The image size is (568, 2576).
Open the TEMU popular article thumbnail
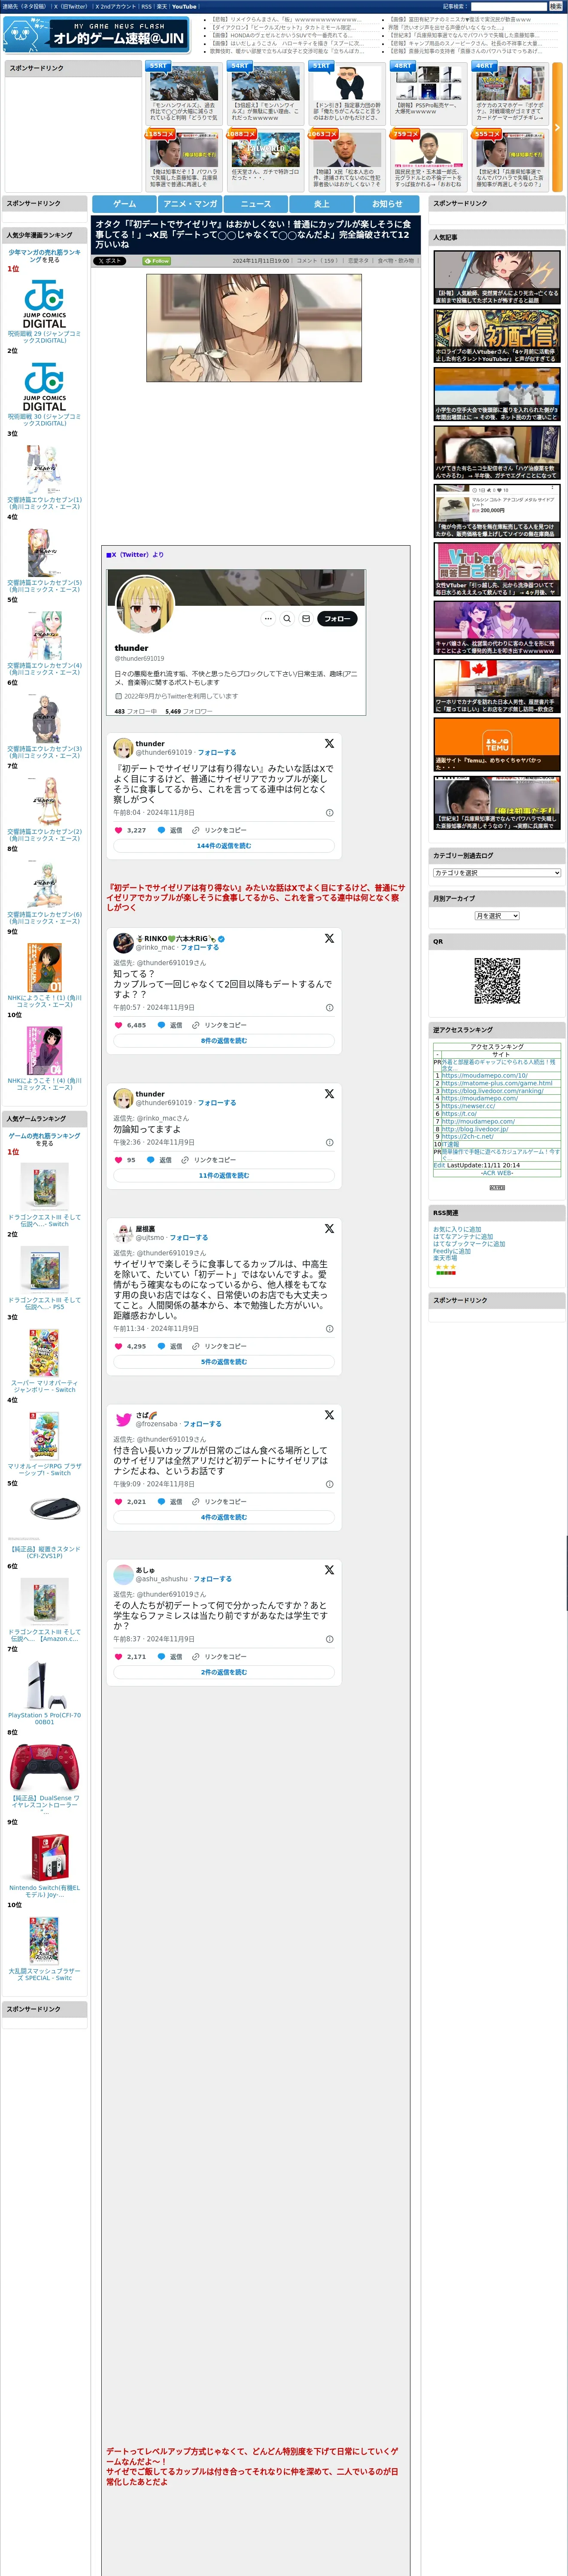[497, 745]
